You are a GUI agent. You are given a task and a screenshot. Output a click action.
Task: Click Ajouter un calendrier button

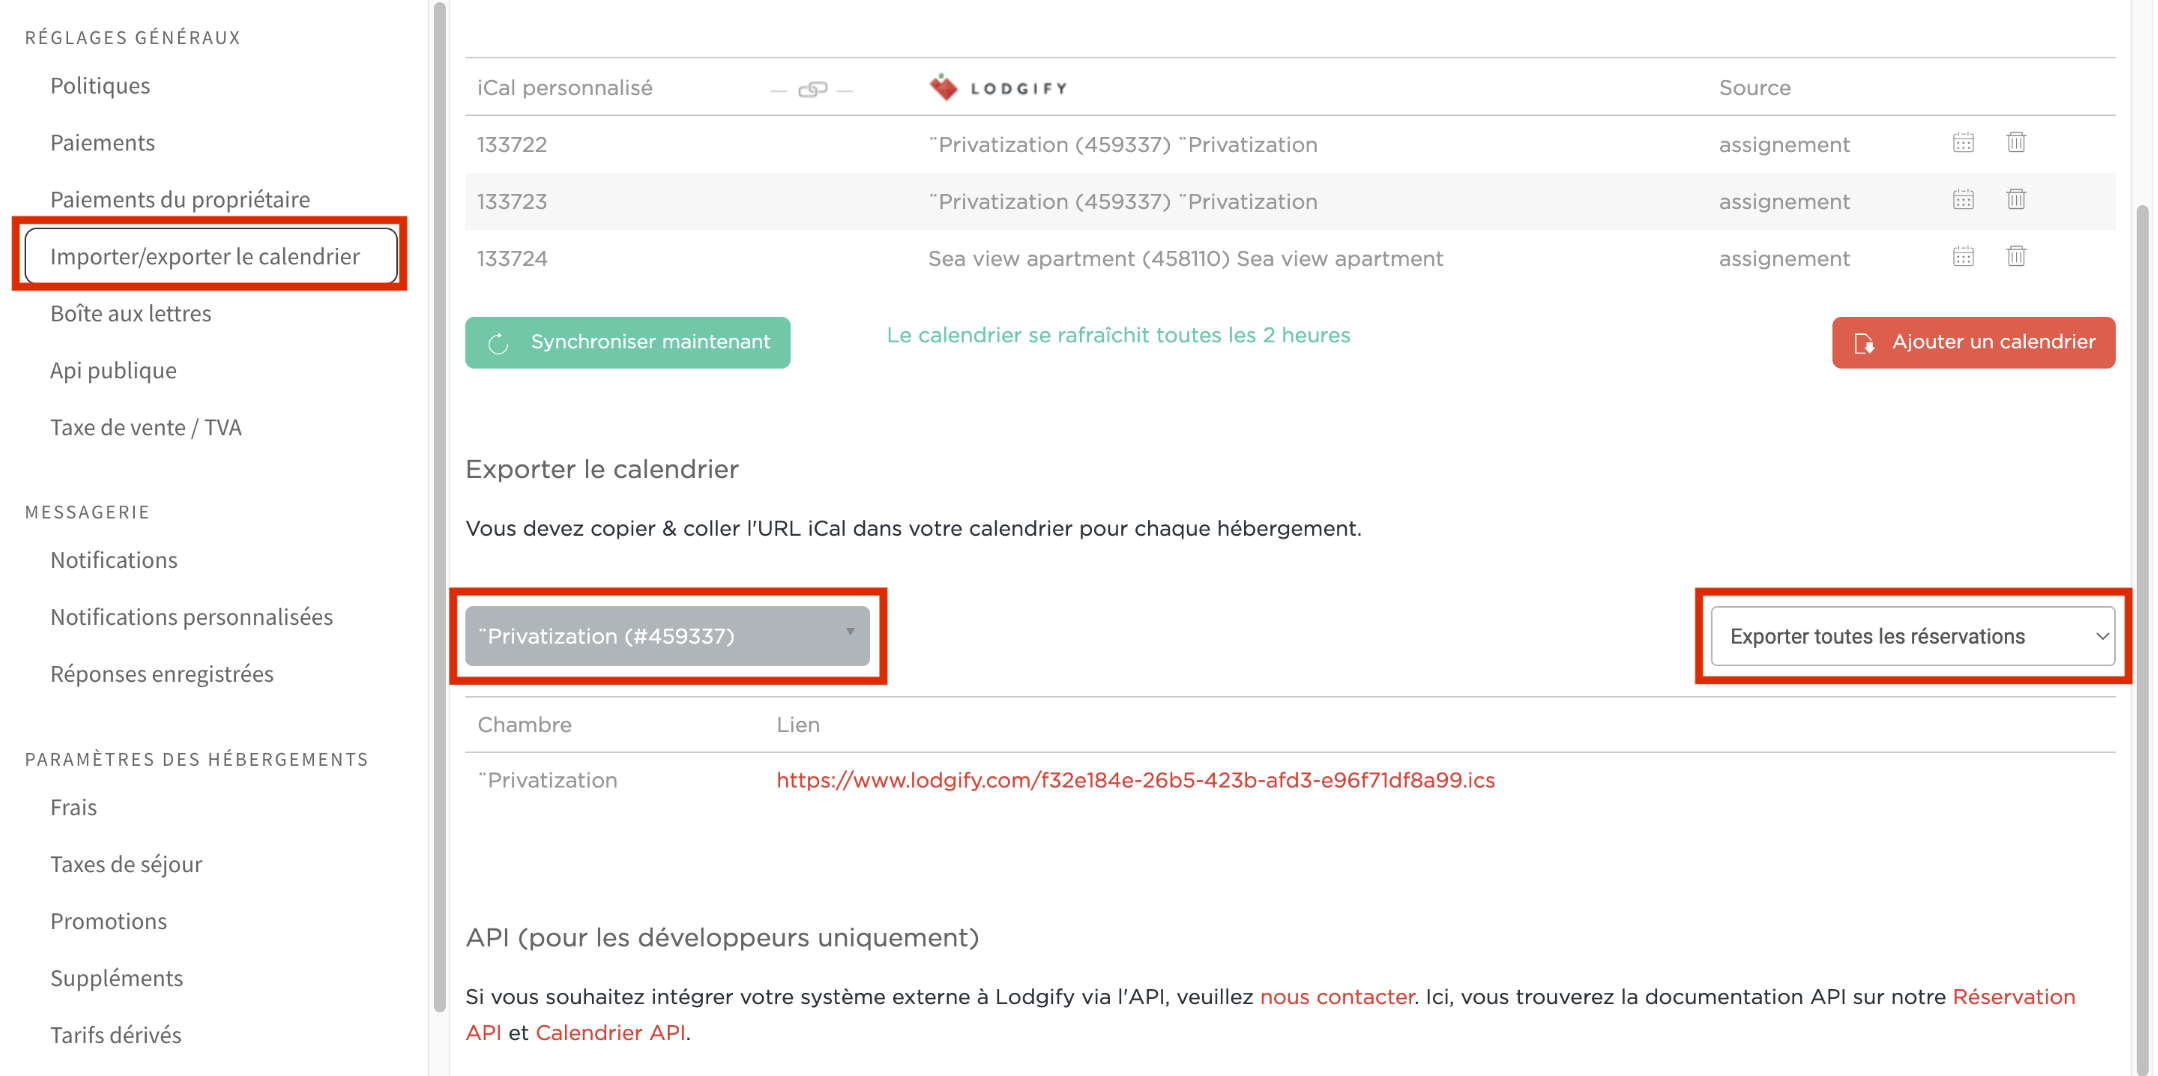tap(1973, 343)
